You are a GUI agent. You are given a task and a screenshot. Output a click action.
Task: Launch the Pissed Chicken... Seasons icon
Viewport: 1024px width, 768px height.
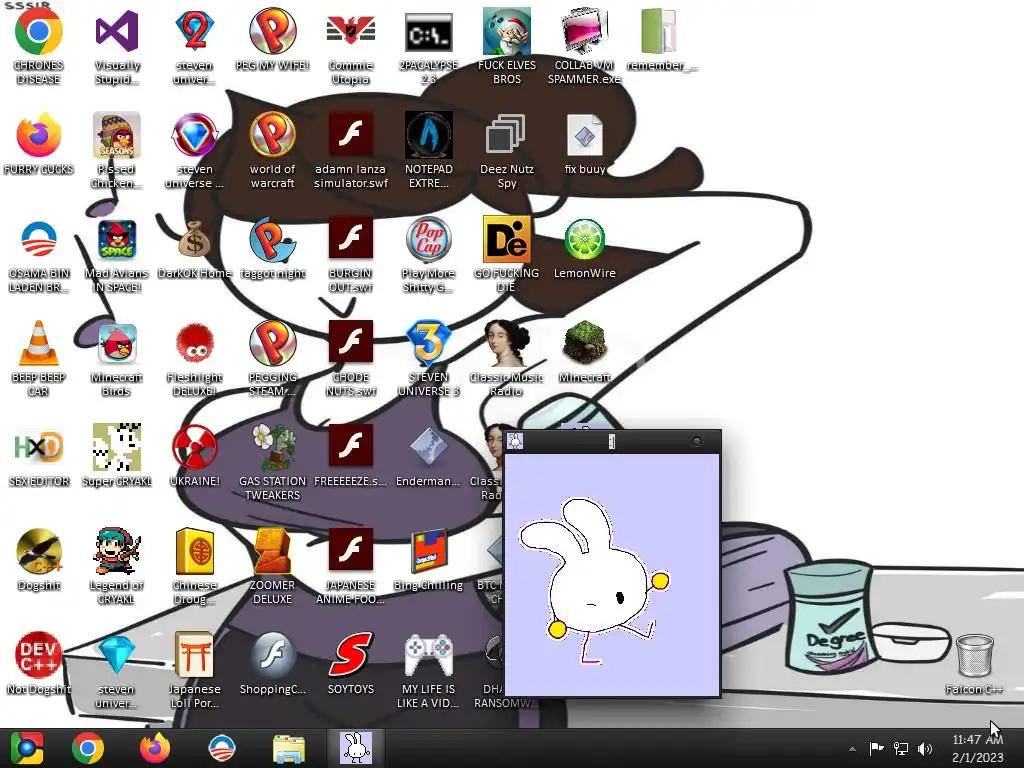click(116, 135)
